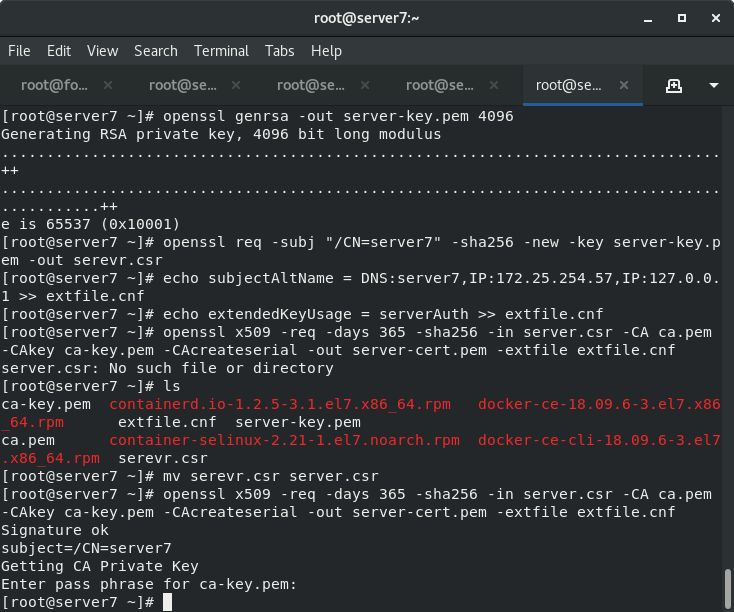Click the terminal cursor at the prompt
This screenshot has width=734, height=612.
coord(167,602)
